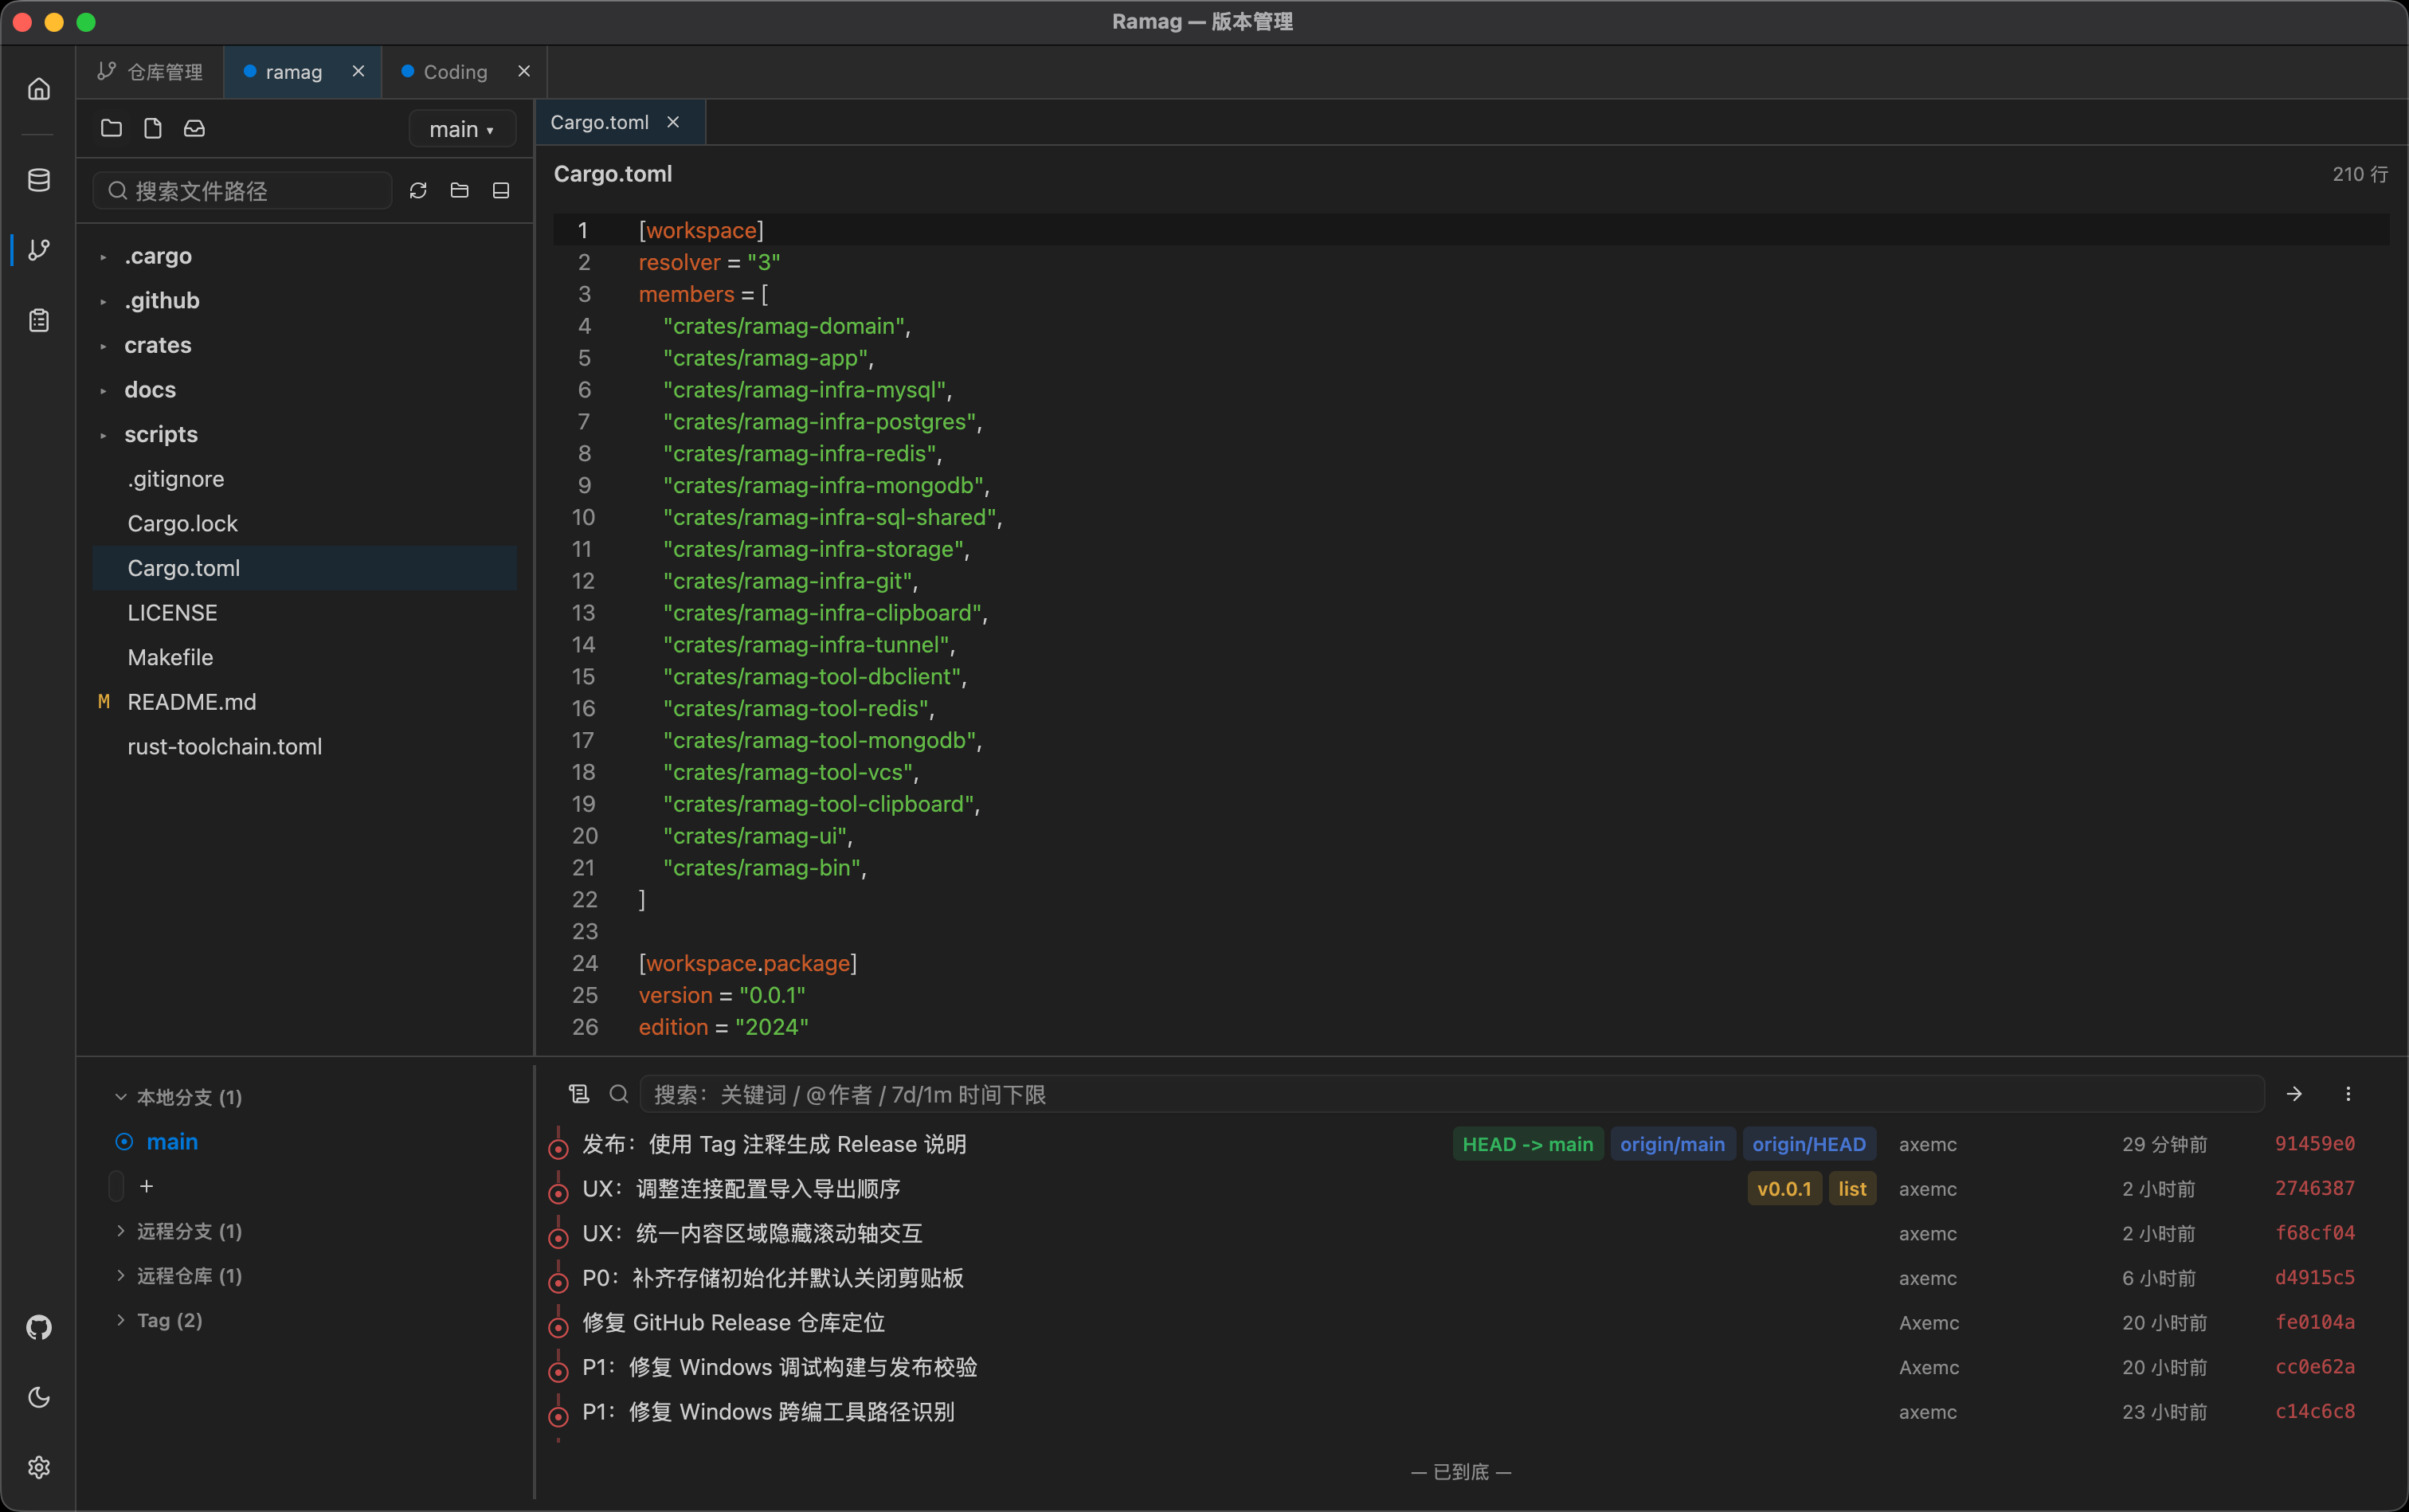Click the refresh icon beside file search
Viewport: 2409px width, 1512px height.
pyautogui.click(x=418, y=190)
